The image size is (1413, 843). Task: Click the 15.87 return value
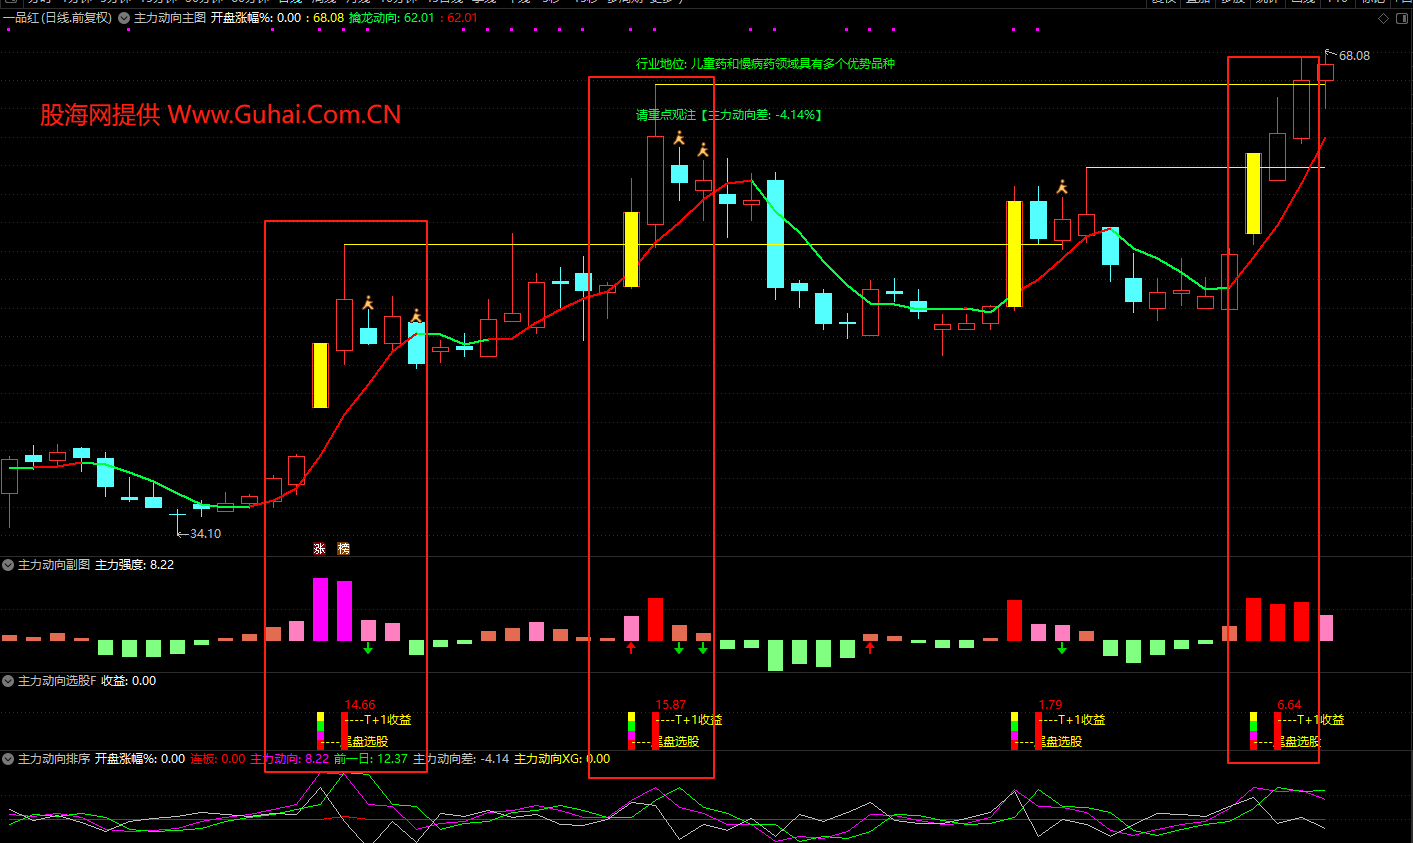tap(671, 705)
